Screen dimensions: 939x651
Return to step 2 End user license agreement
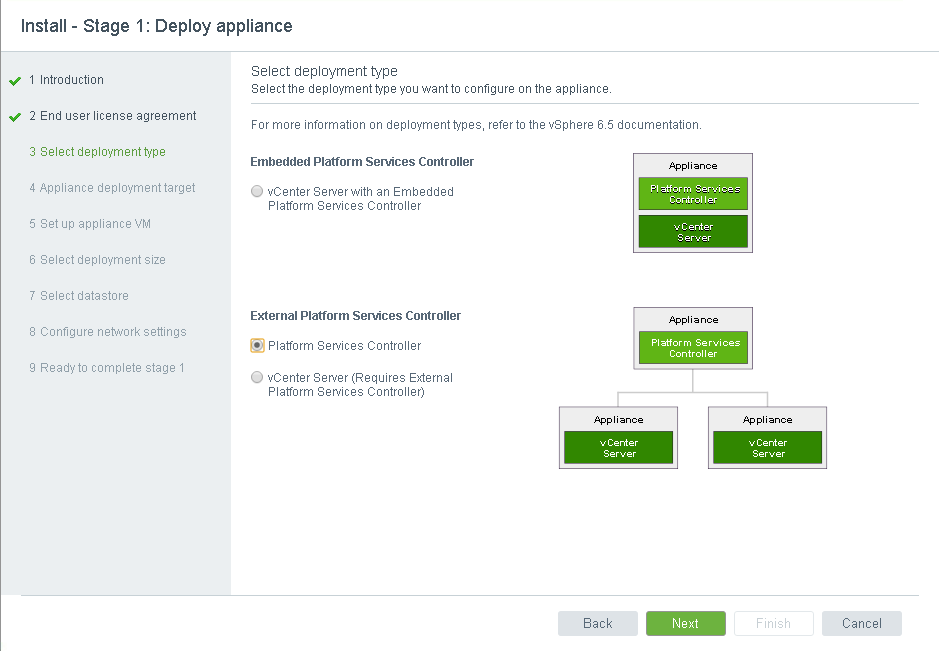tap(117, 116)
